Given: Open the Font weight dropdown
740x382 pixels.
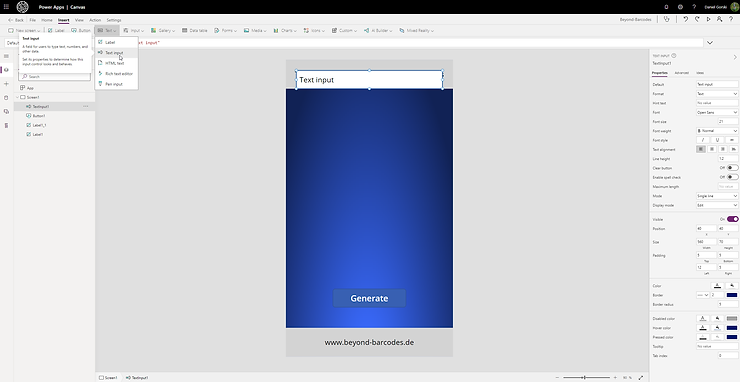Looking at the screenshot, I should pos(717,131).
